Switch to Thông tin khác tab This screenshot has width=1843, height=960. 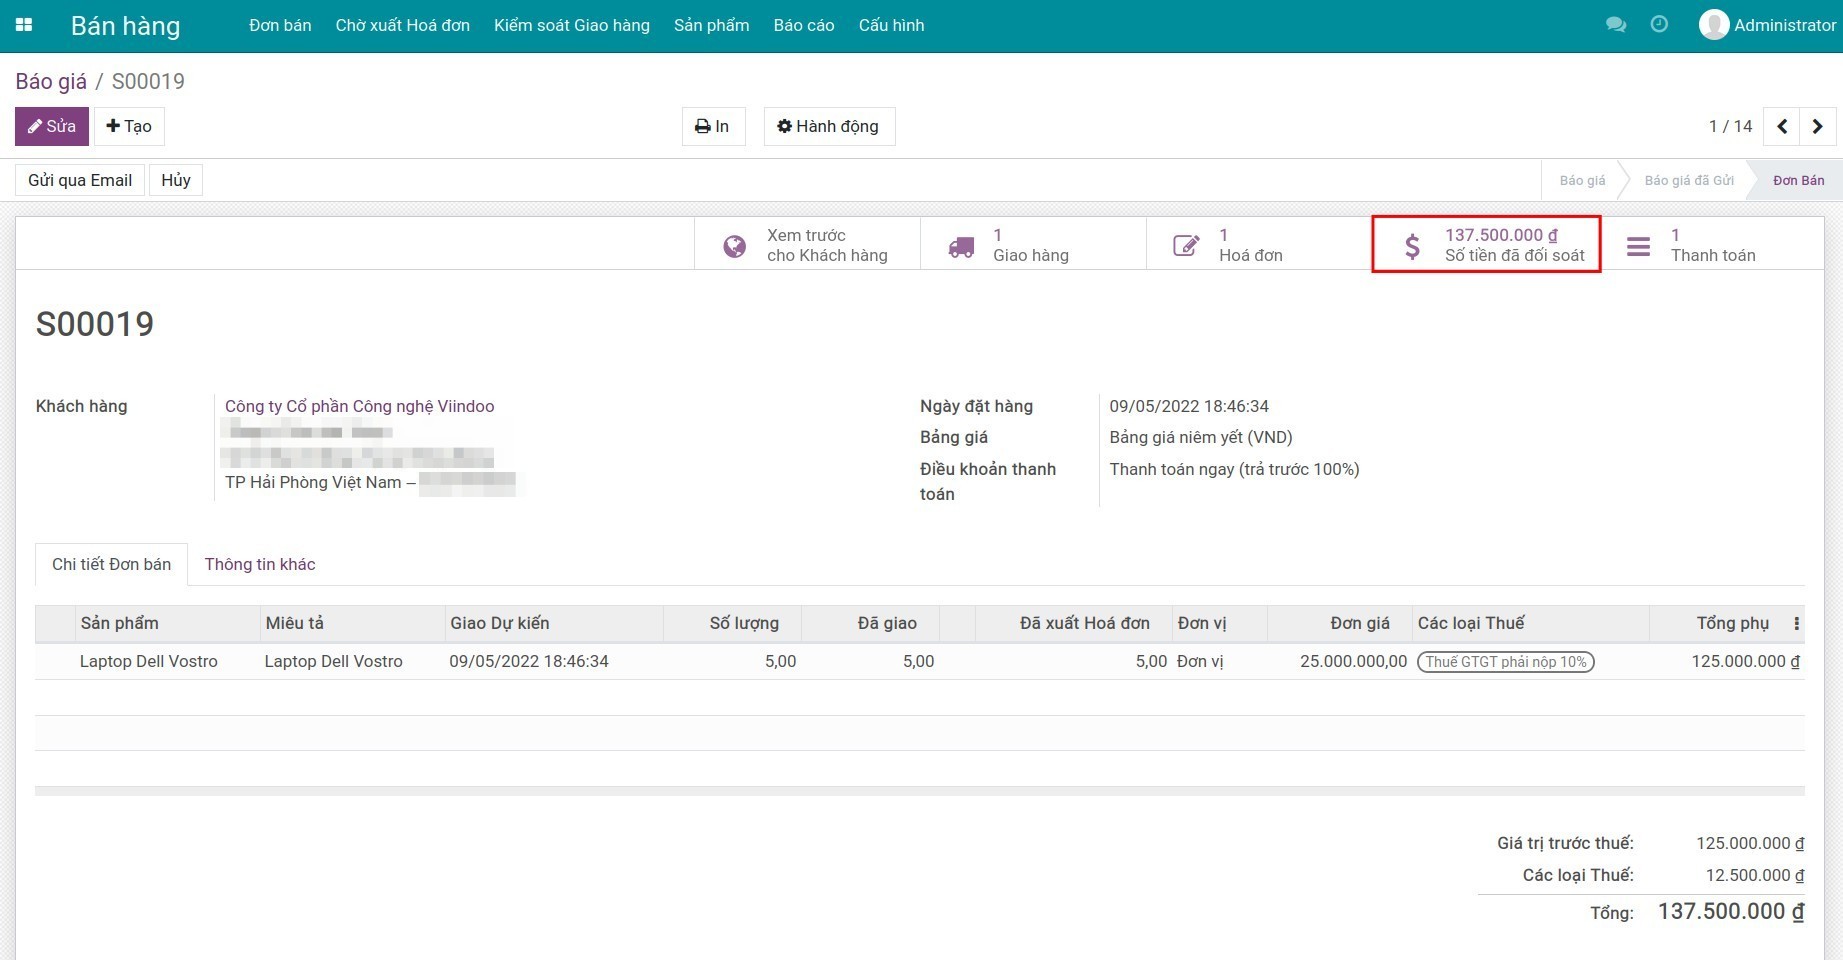pos(260,564)
